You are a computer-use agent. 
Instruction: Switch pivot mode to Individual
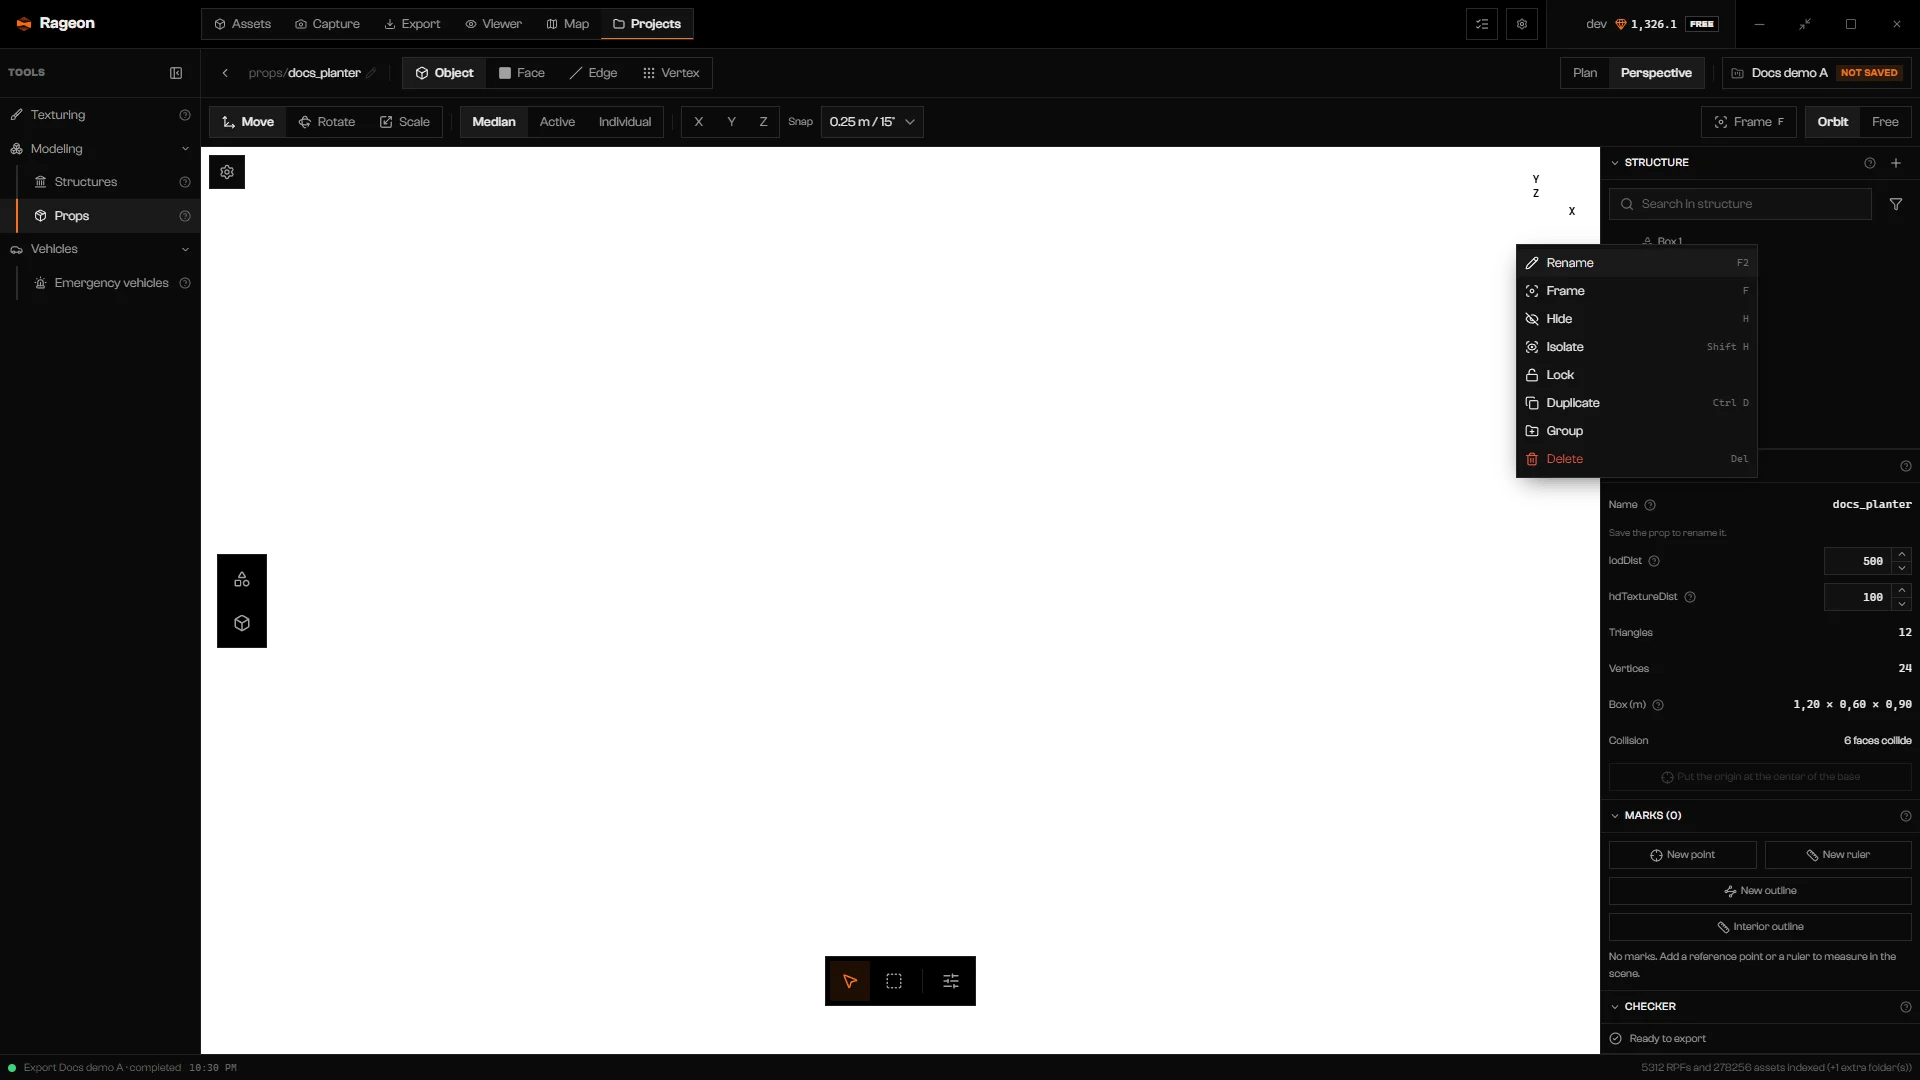point(625,122)
